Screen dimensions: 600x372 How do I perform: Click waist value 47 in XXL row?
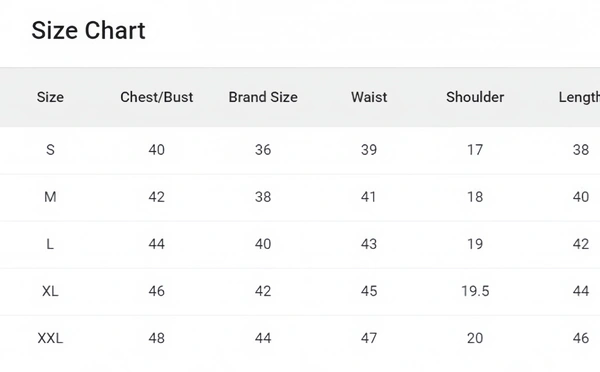point(369,338)
